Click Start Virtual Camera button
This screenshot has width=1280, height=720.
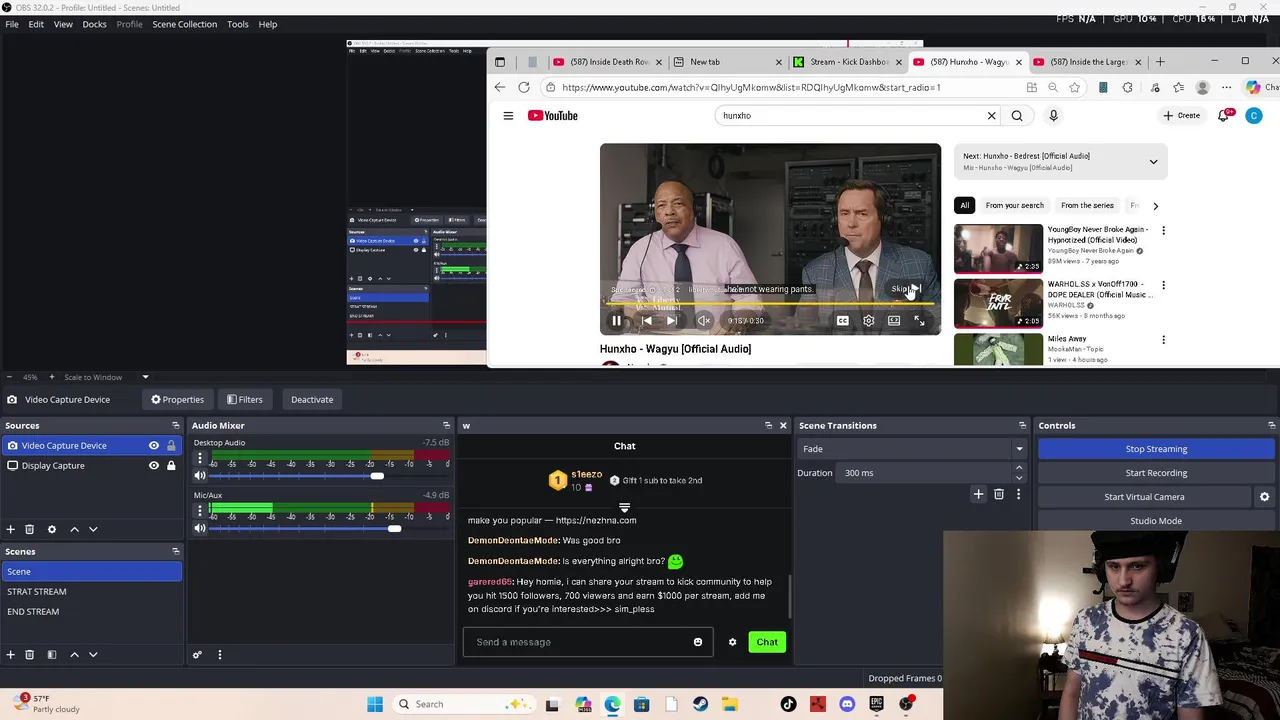(1144, 497)
